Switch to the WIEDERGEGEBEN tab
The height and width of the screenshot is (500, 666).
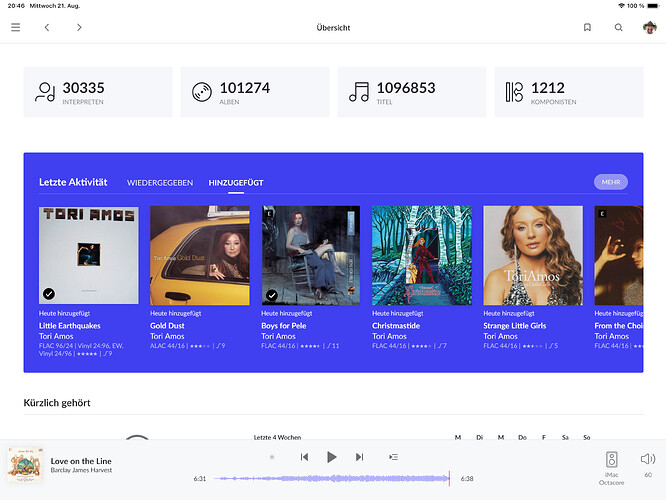(160, 183)
